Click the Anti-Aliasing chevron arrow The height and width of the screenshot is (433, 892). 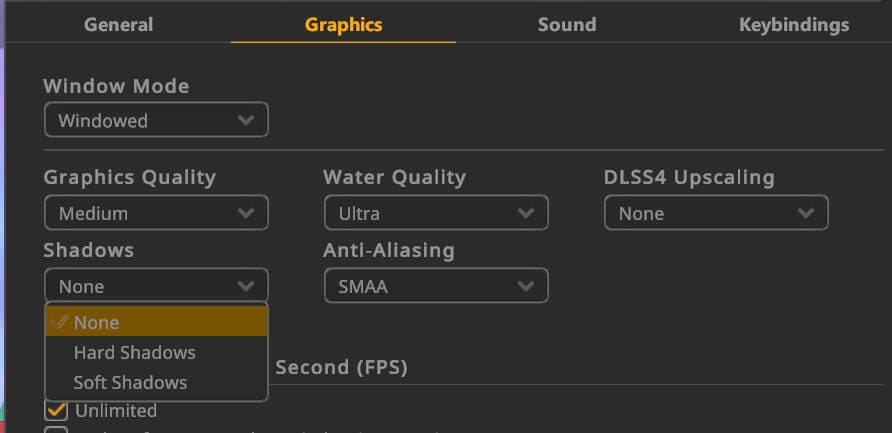pyautogui.click(x=526, y=286)
